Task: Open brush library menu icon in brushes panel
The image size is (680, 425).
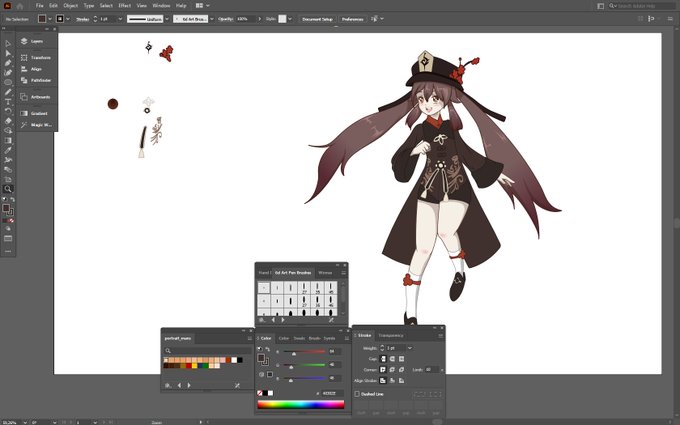Action: [262, 320]
